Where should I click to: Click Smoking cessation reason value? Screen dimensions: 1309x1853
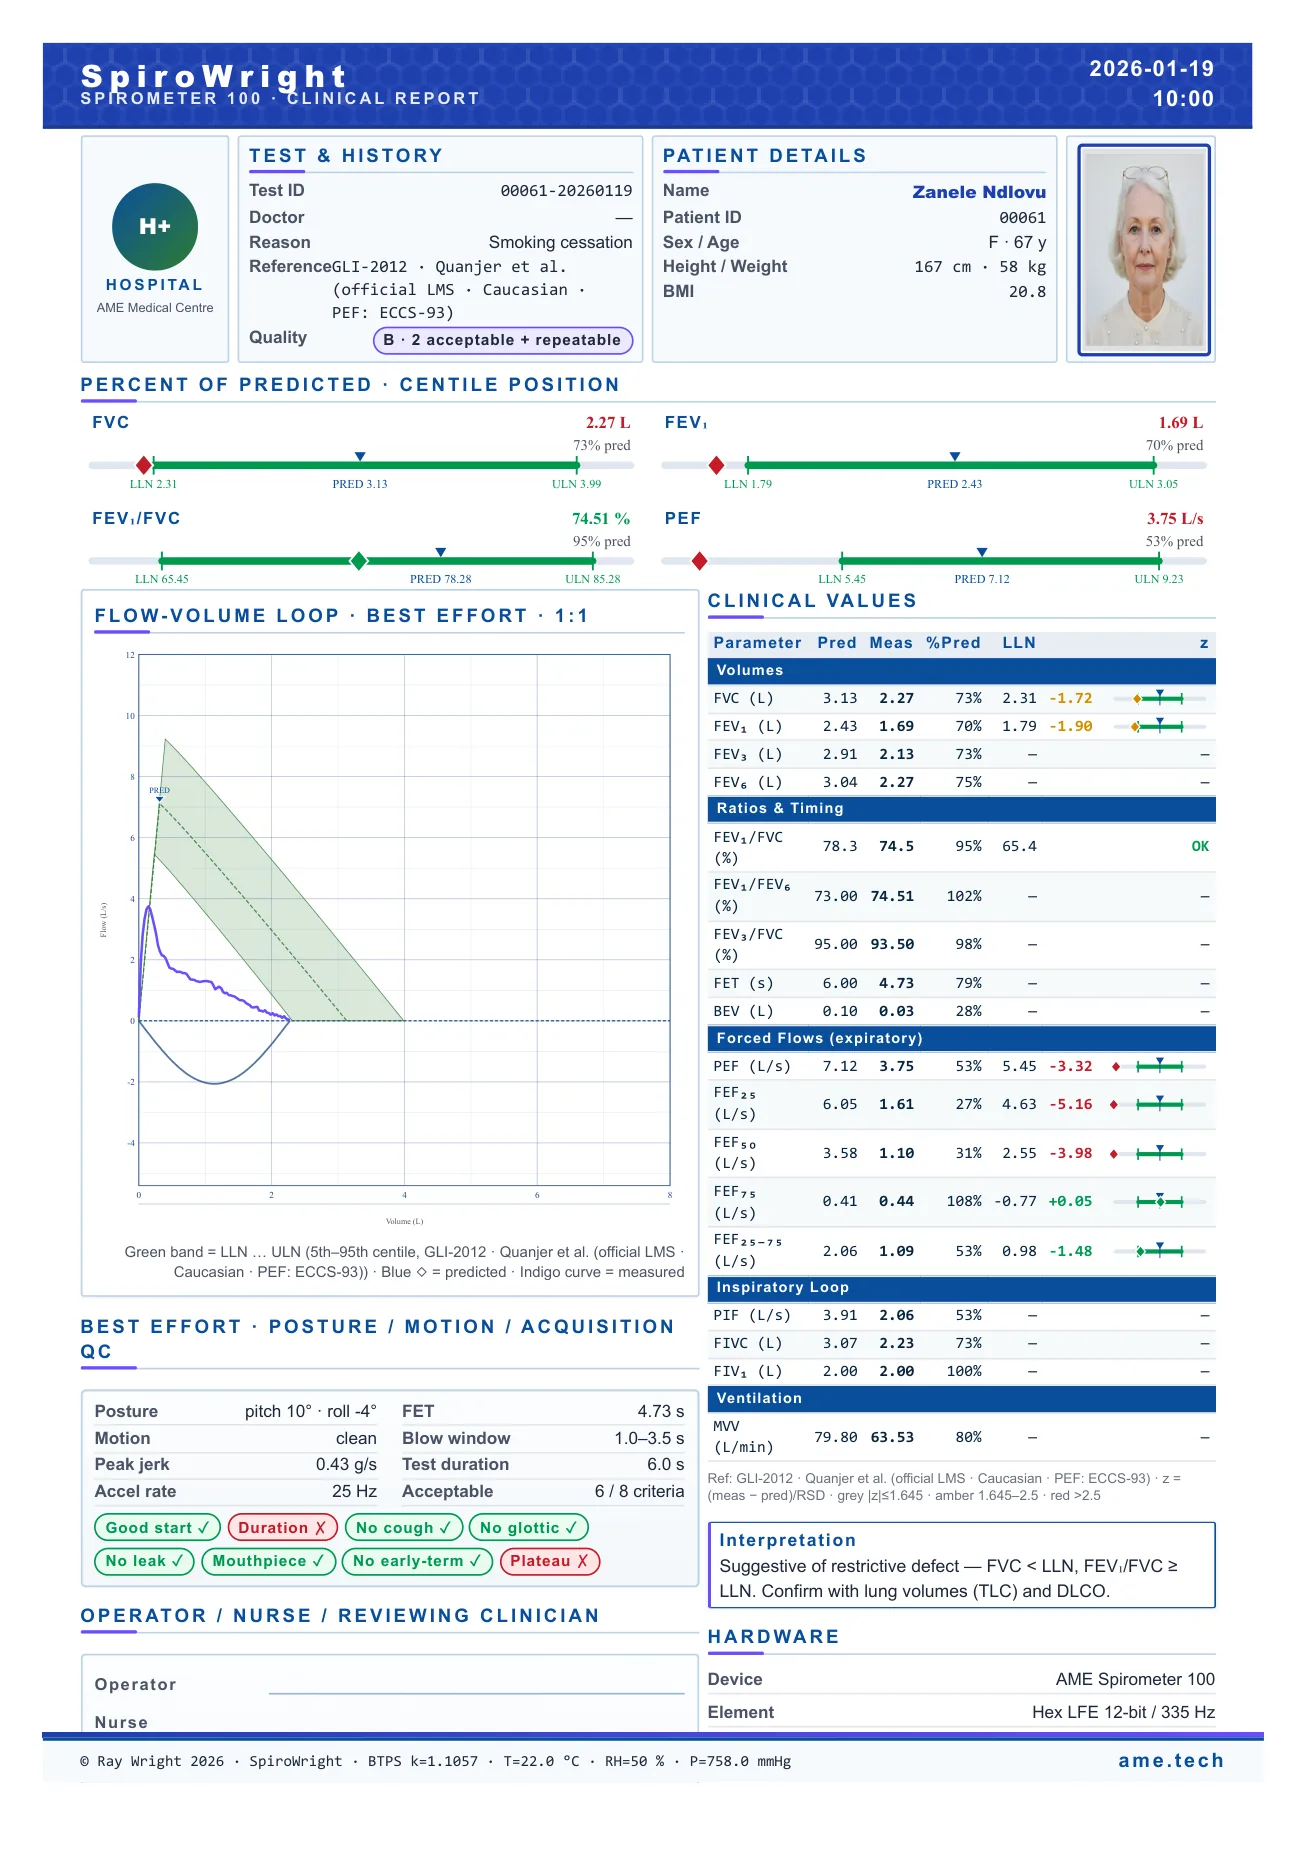pyautogui.click(x=560, y=243)
